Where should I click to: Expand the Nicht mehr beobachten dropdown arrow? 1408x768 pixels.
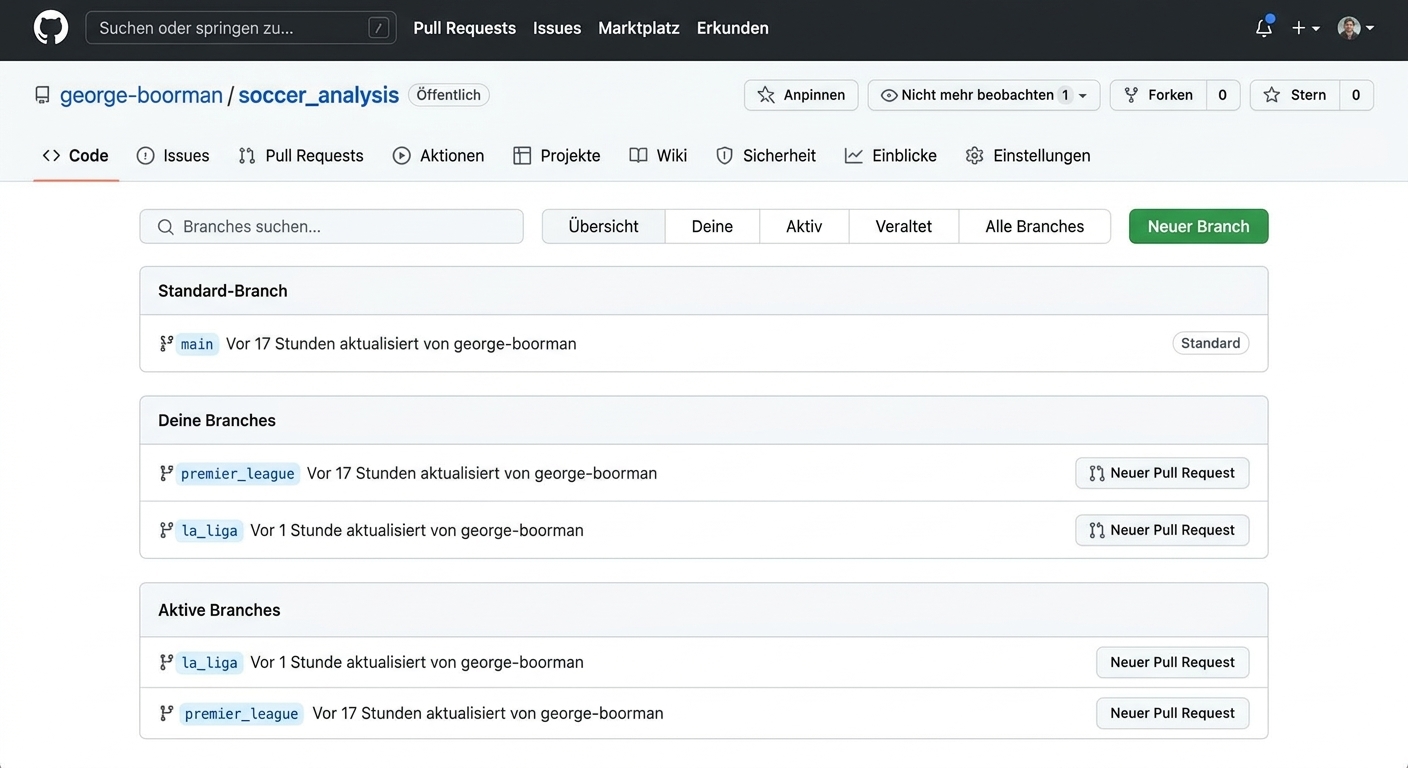(x=1083, y=96)
